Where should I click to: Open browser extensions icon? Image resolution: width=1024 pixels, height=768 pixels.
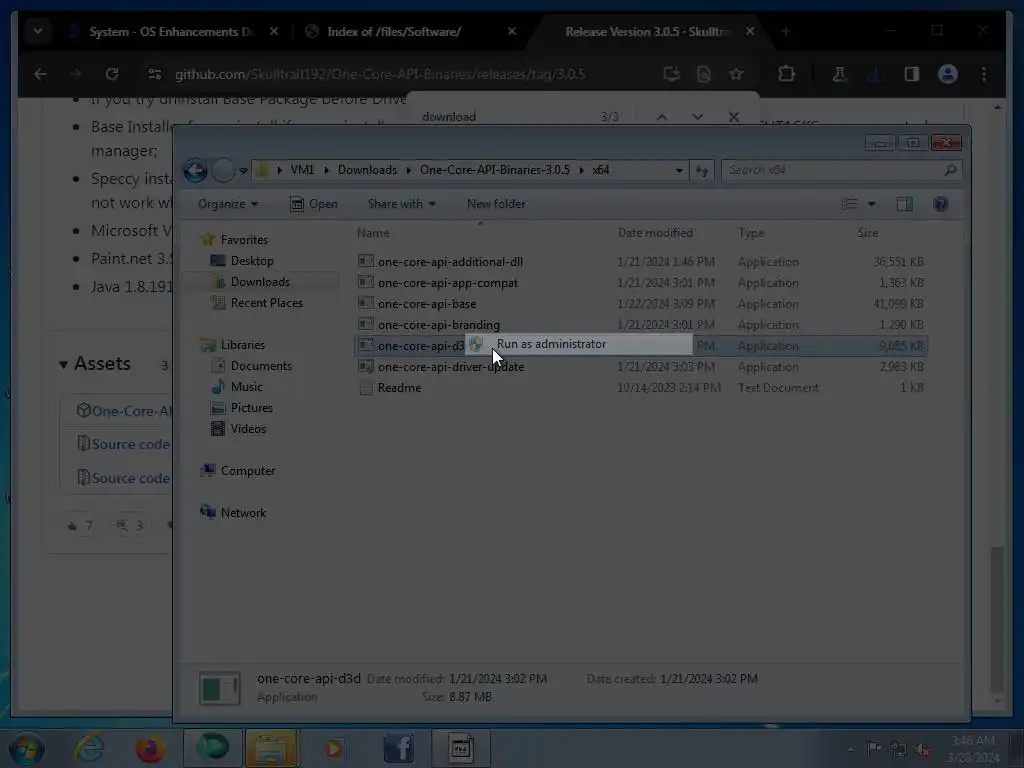coord(786,74)
